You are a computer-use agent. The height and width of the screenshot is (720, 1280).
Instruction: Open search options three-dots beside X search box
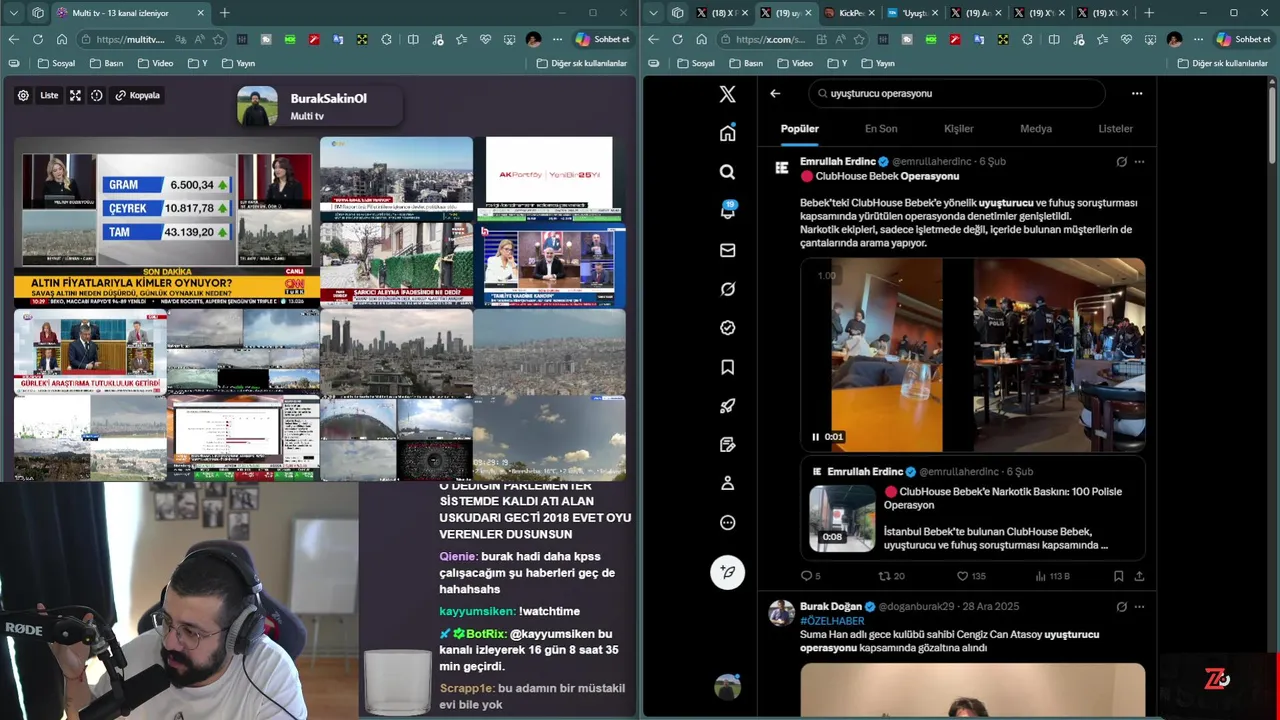(1137, 93)
